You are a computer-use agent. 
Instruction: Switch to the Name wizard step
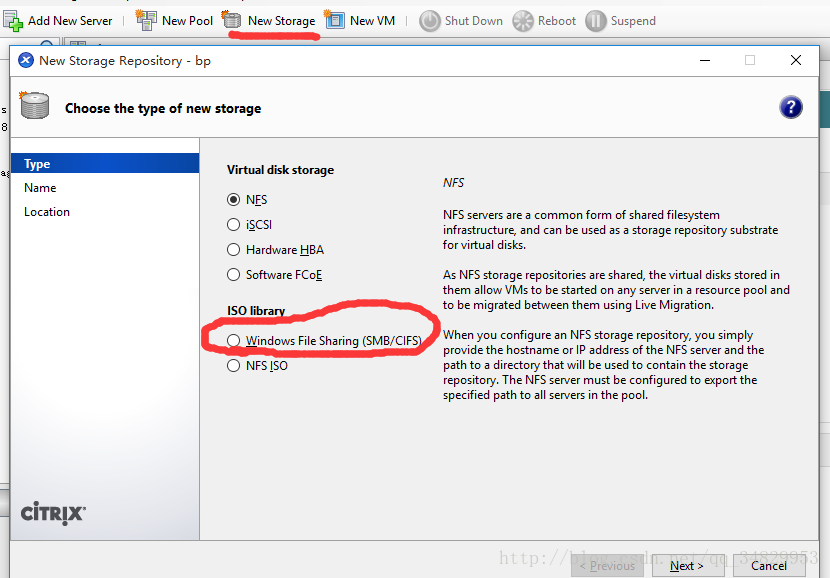(x=40, y=188)
